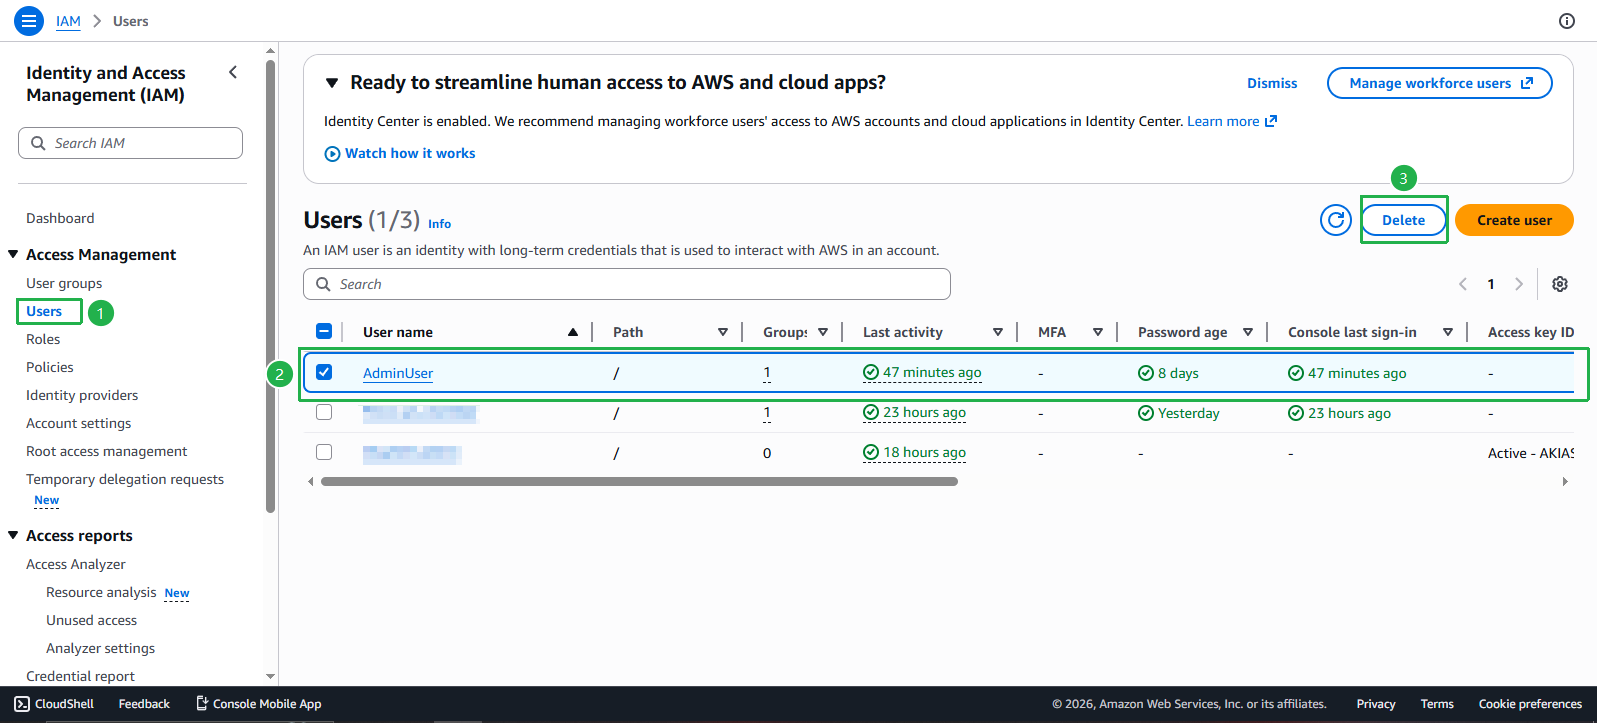
Task: Focus the users Search input field
Action: click(x=627, y=284)
